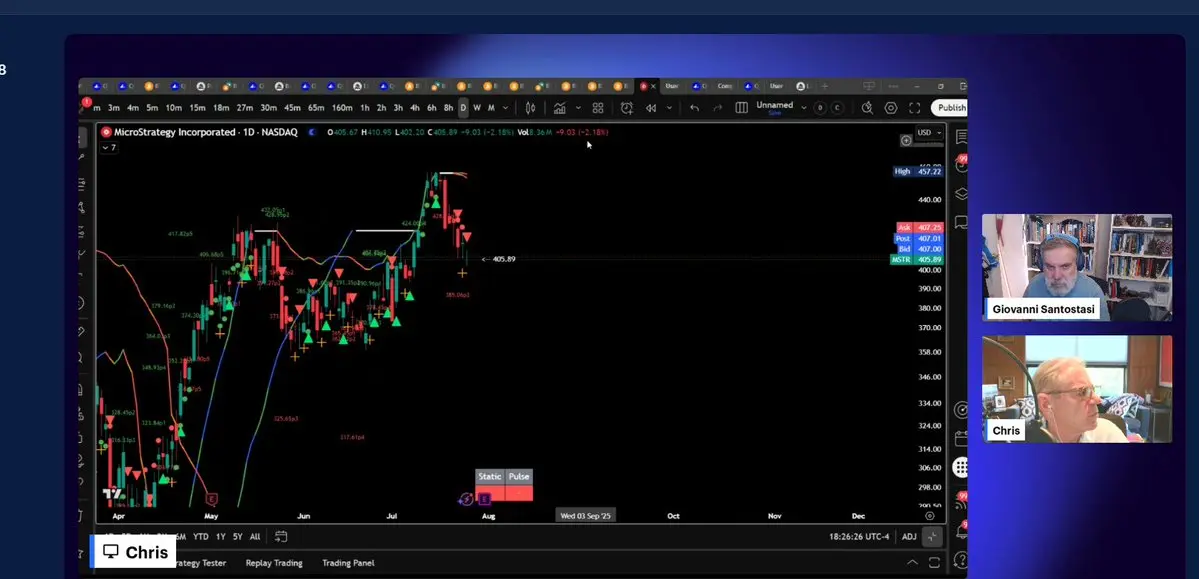Screen dimensions: 1199x579
Task: Expand the bottom panel chevron up
Action: point(911,563)
